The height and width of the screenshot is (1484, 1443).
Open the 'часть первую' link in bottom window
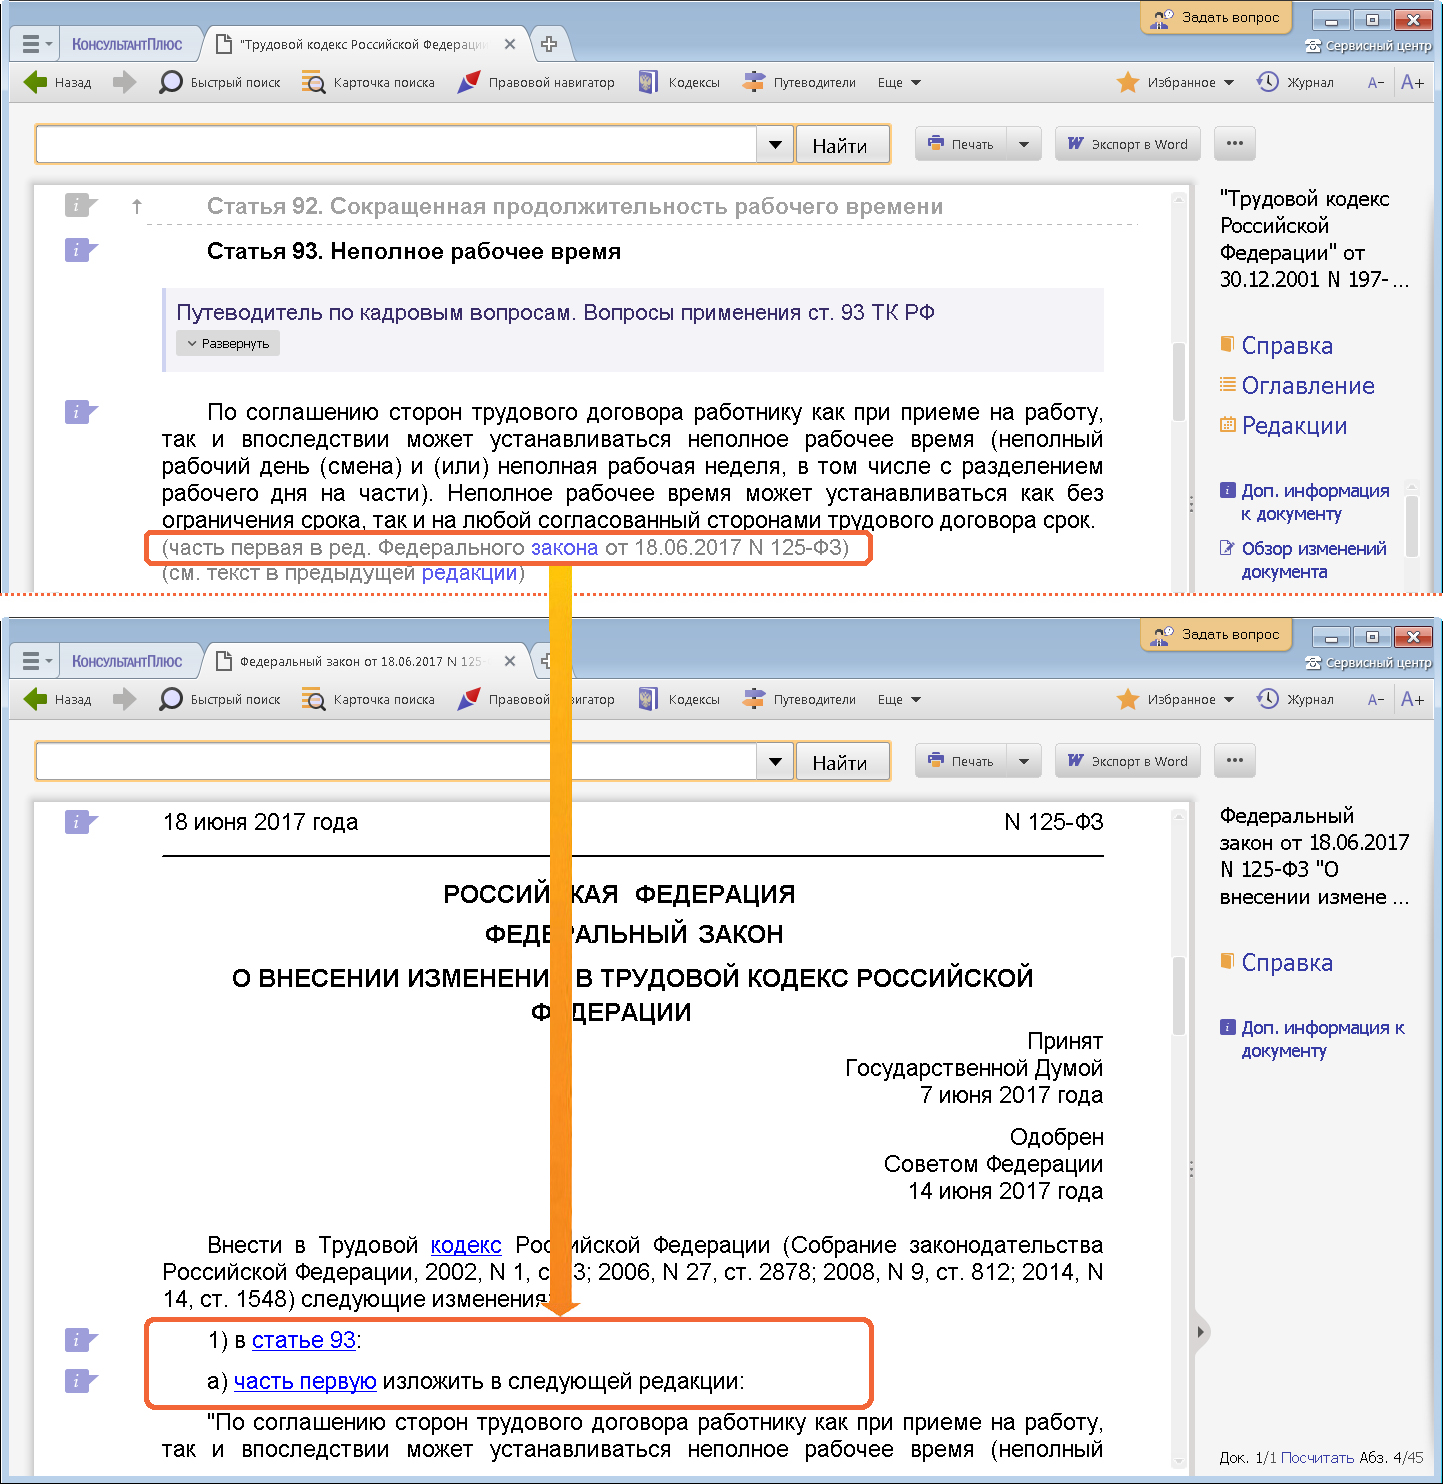click(305, 1381)
